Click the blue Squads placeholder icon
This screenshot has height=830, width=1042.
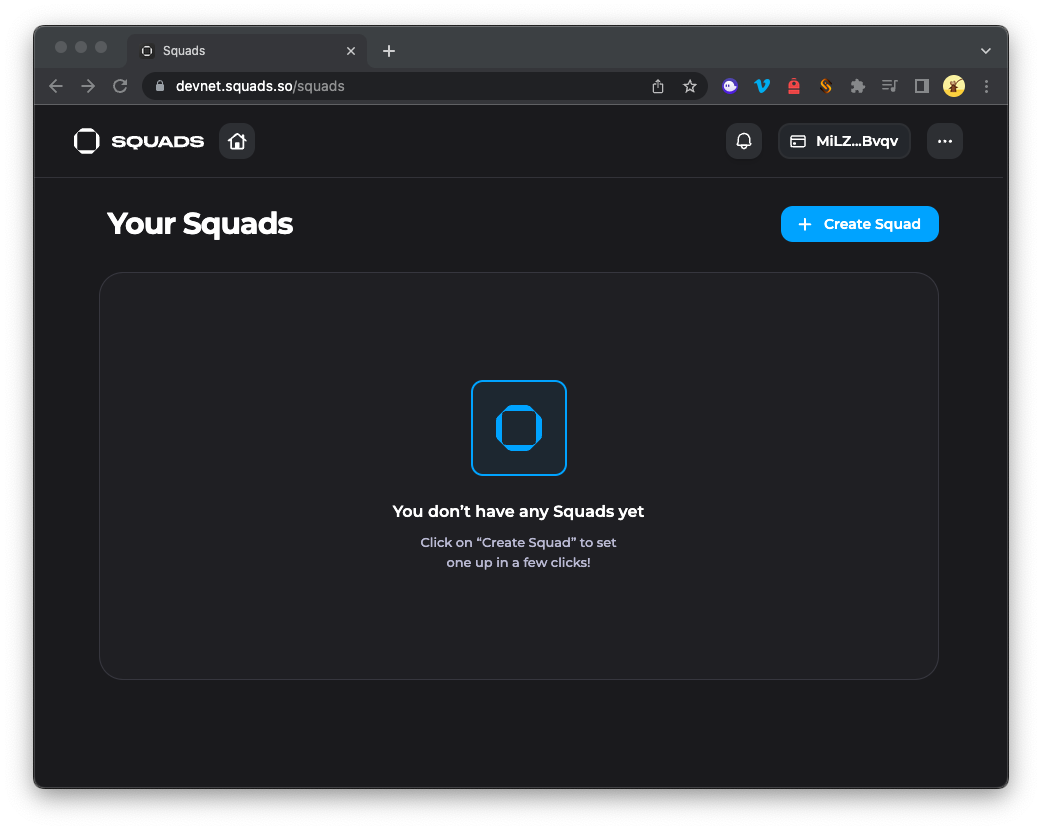tap(519, 428)
